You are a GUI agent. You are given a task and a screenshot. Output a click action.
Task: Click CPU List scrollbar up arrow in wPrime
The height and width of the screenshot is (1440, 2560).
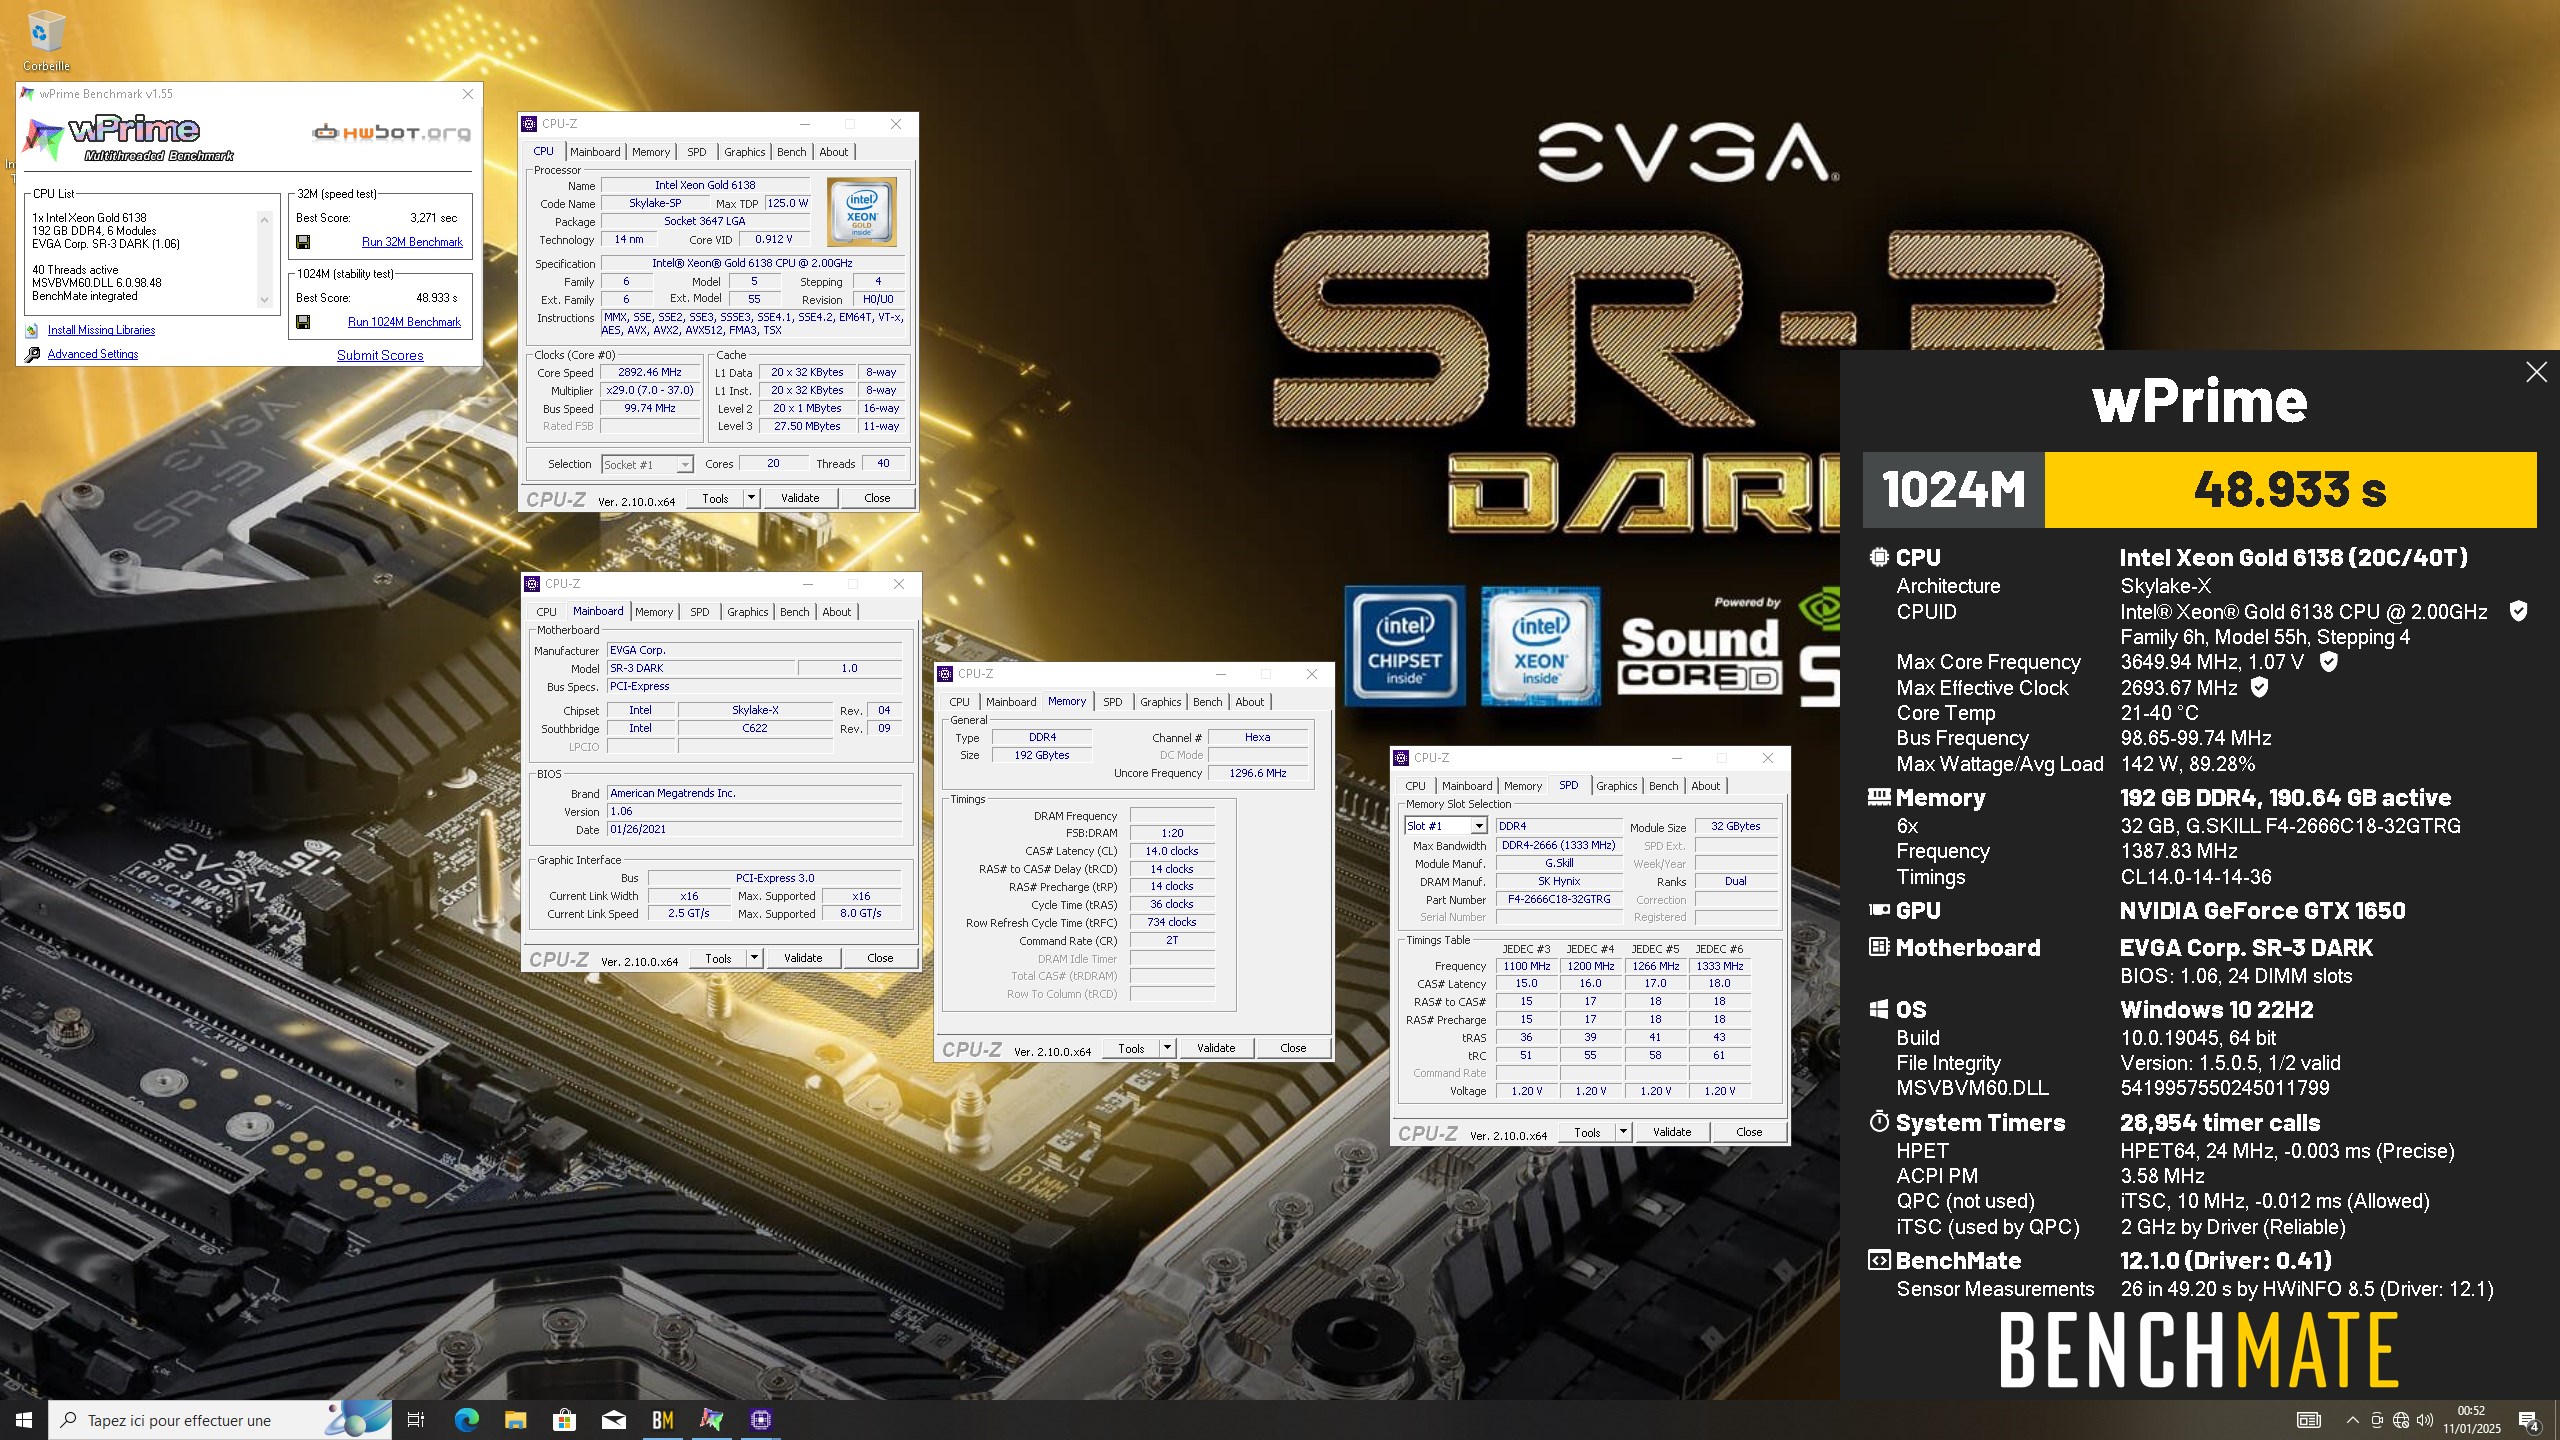point(265,219)
